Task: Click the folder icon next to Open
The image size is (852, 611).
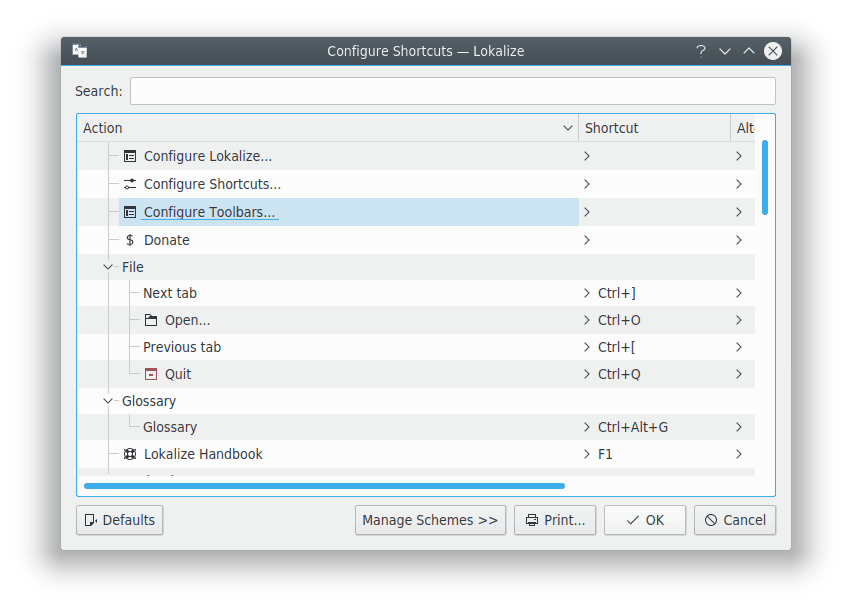Action: coord(150,319)
